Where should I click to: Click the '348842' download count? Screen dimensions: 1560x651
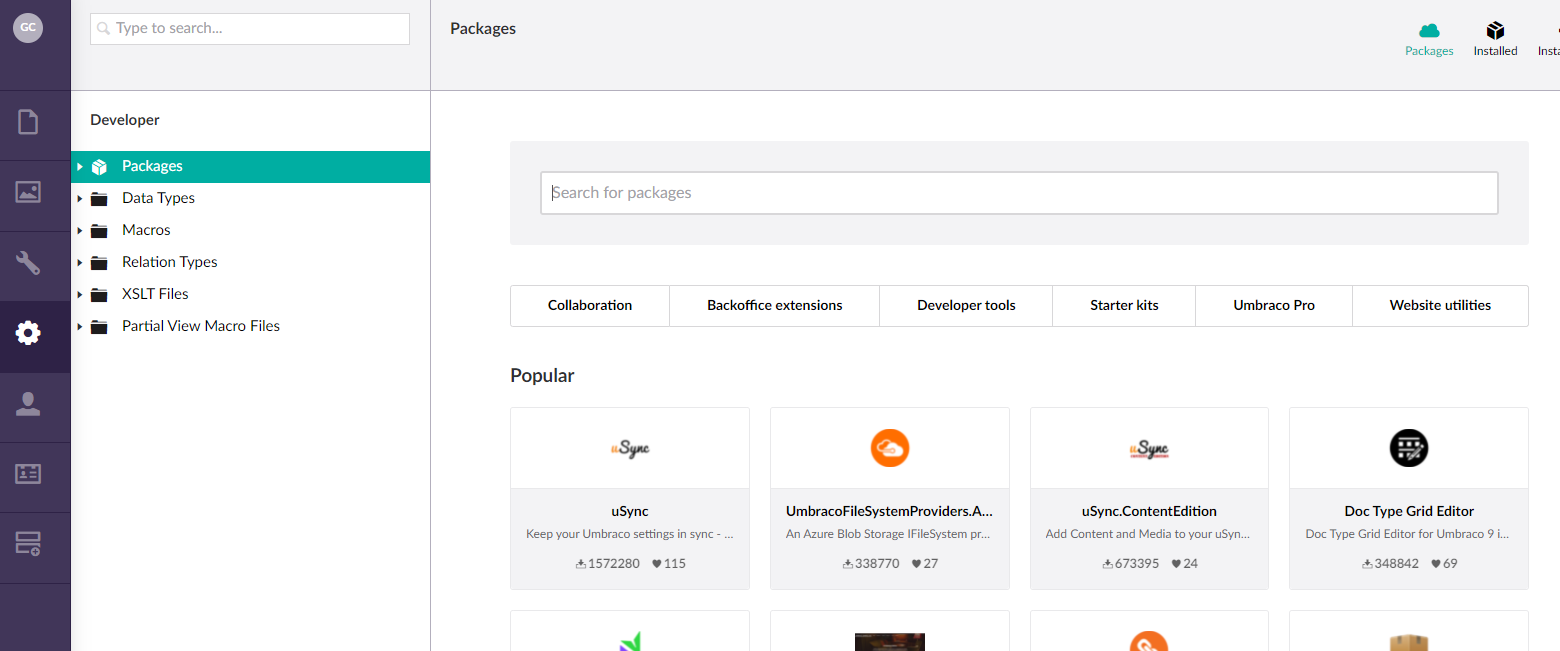click(x=1396, y=564)
